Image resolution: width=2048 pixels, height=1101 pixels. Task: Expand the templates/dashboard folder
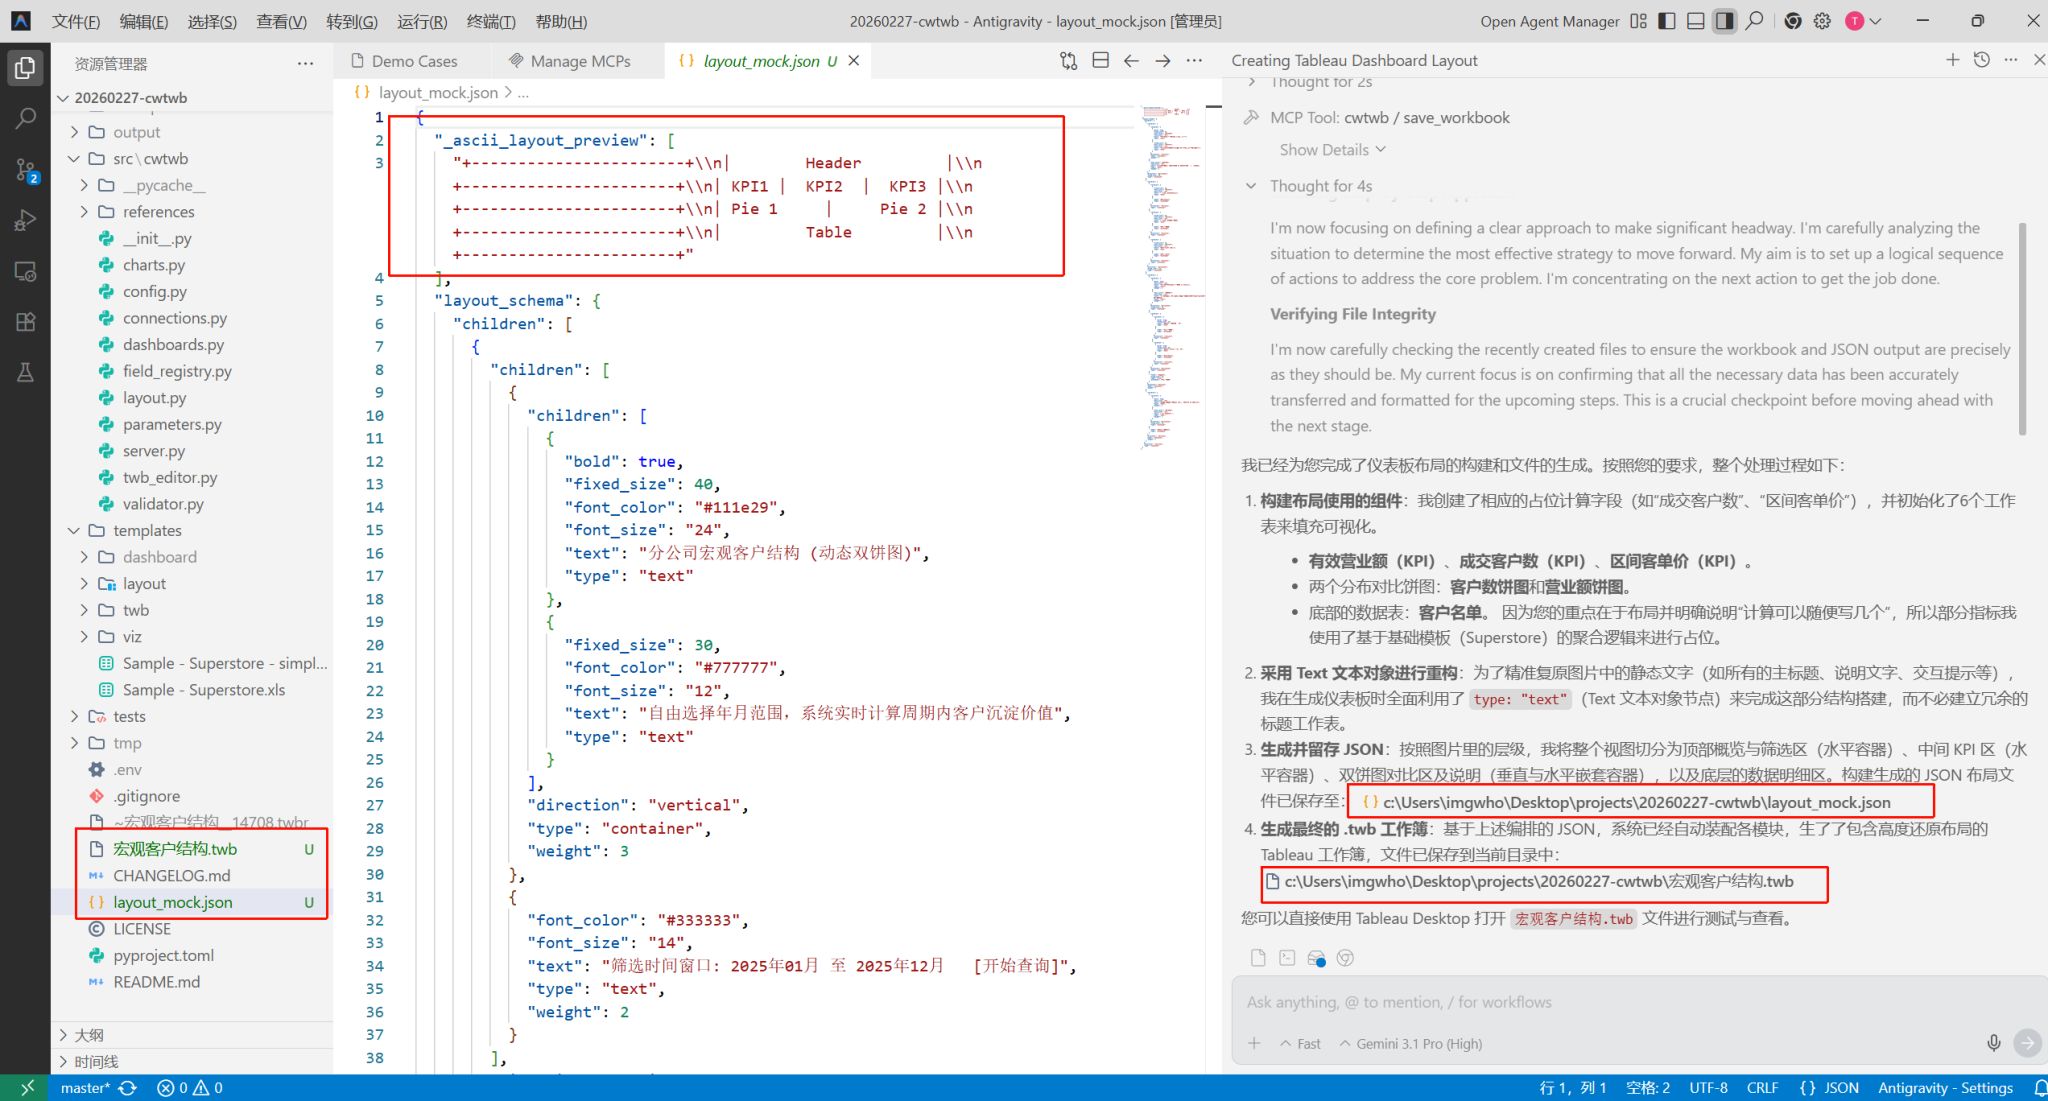coord(159,557)
